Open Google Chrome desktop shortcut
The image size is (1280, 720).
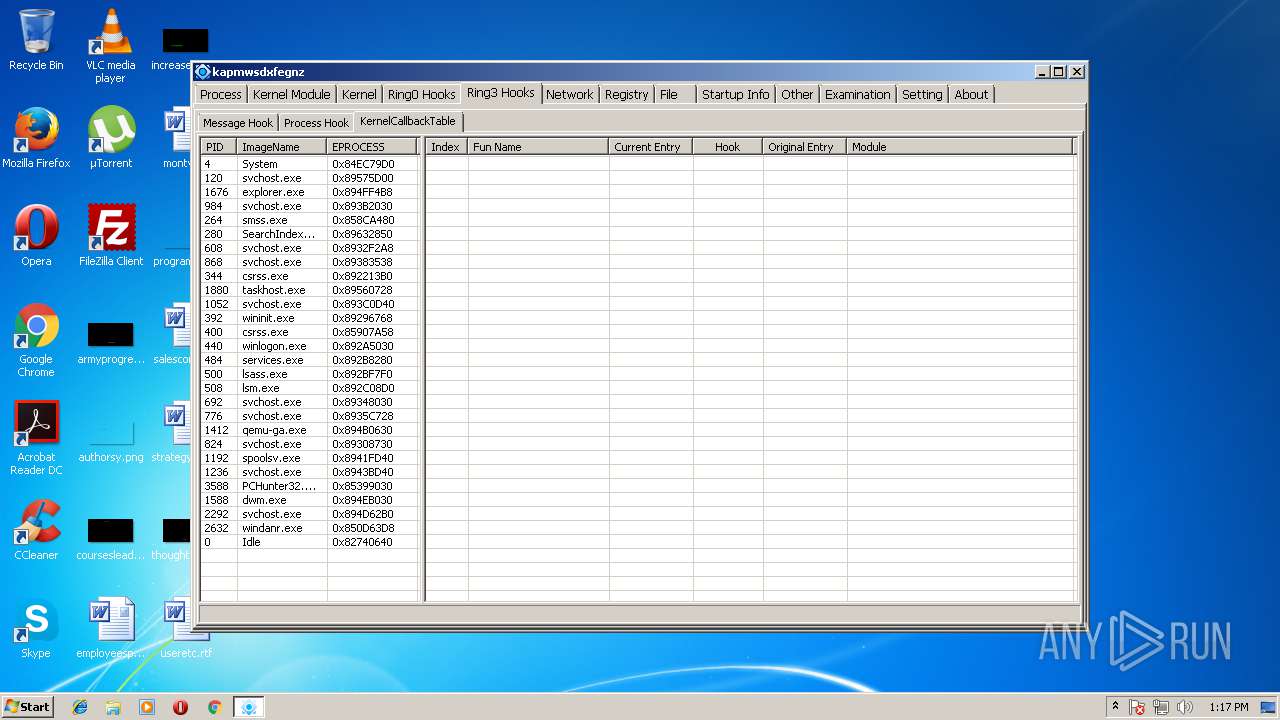pyautogui.click(x=36, y=340)
